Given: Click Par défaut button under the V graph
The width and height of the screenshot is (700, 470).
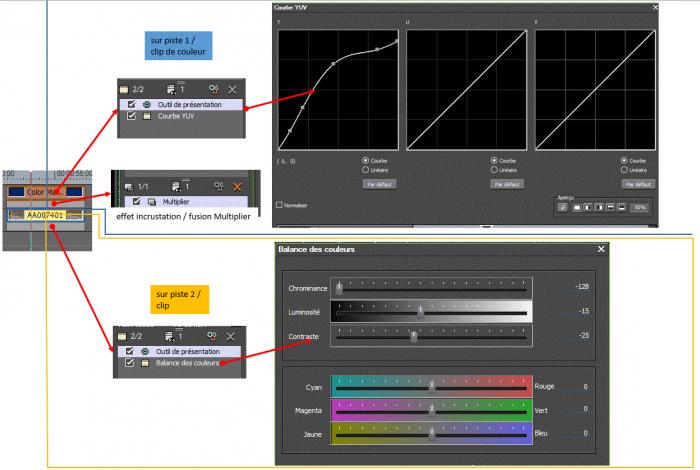Looking at the screenshot, I should 638,184.
